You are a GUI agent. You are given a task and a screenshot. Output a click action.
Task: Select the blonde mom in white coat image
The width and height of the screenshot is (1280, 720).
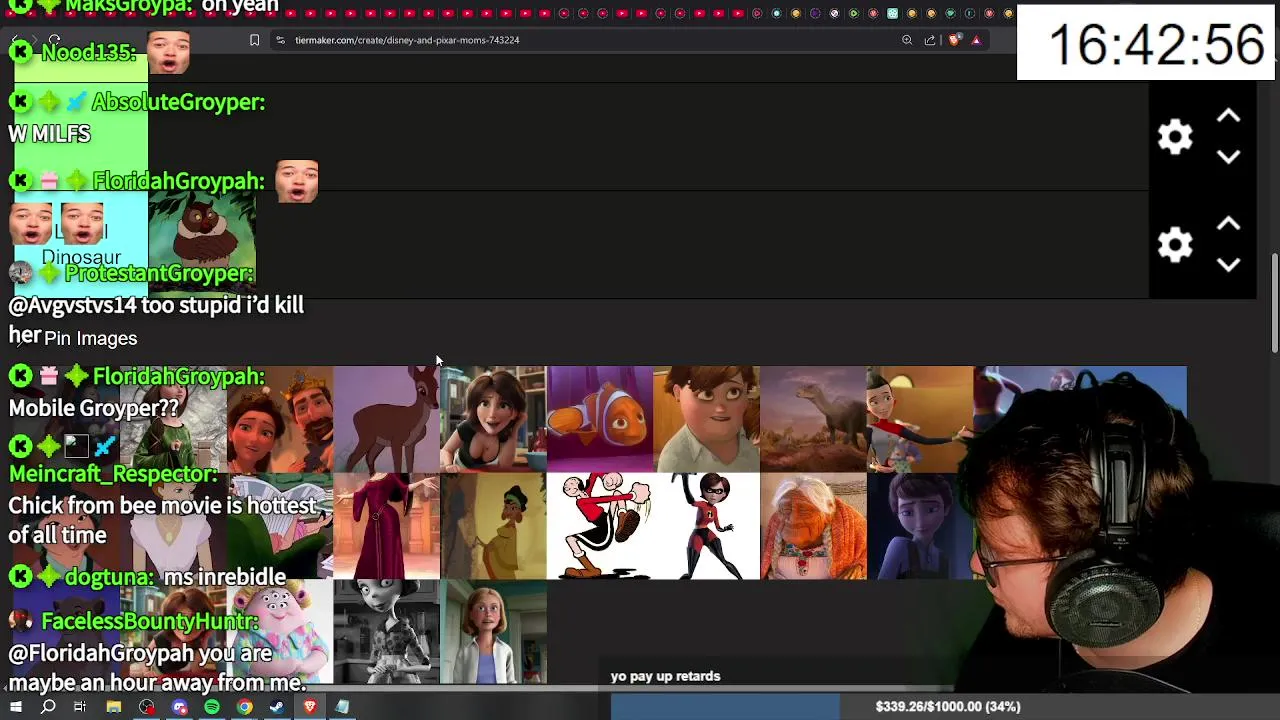coord(493,633)
